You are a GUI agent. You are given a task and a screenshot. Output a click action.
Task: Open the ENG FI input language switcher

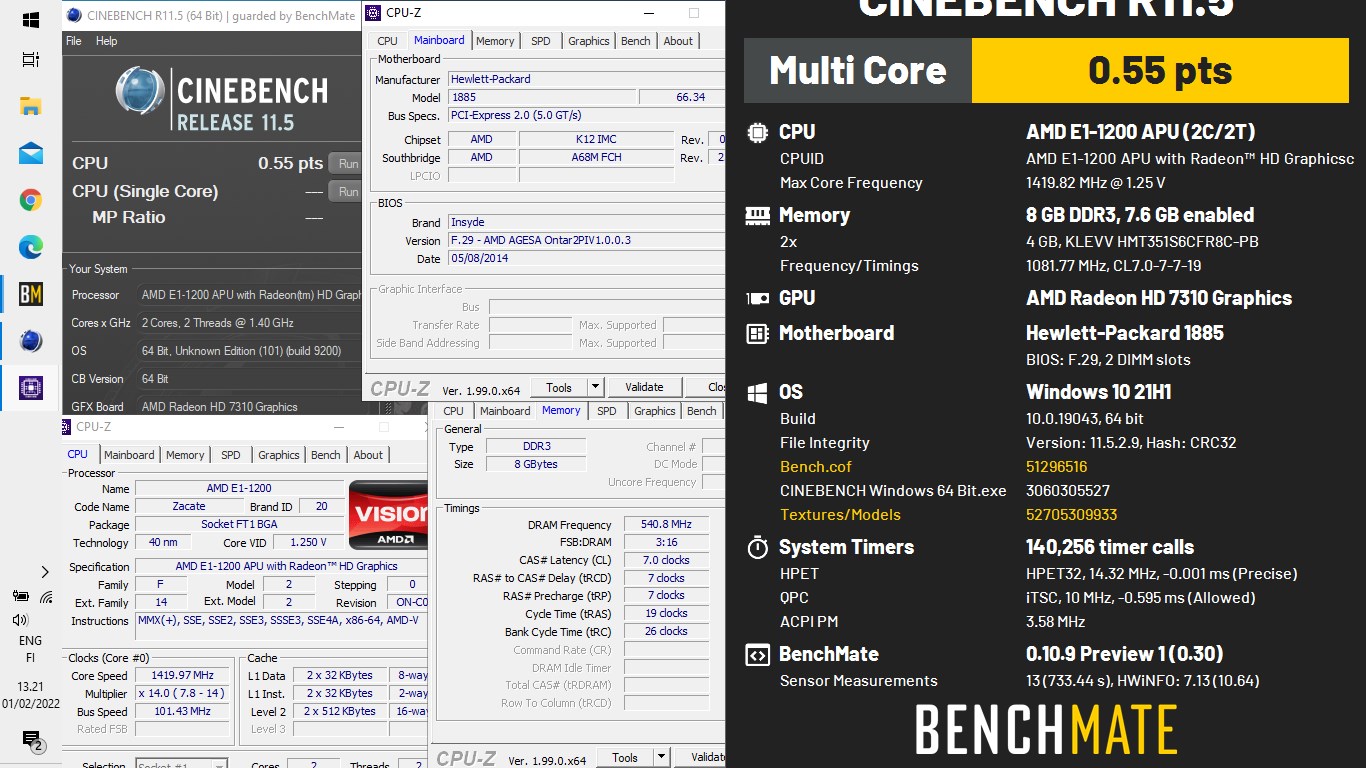[31, 650]
